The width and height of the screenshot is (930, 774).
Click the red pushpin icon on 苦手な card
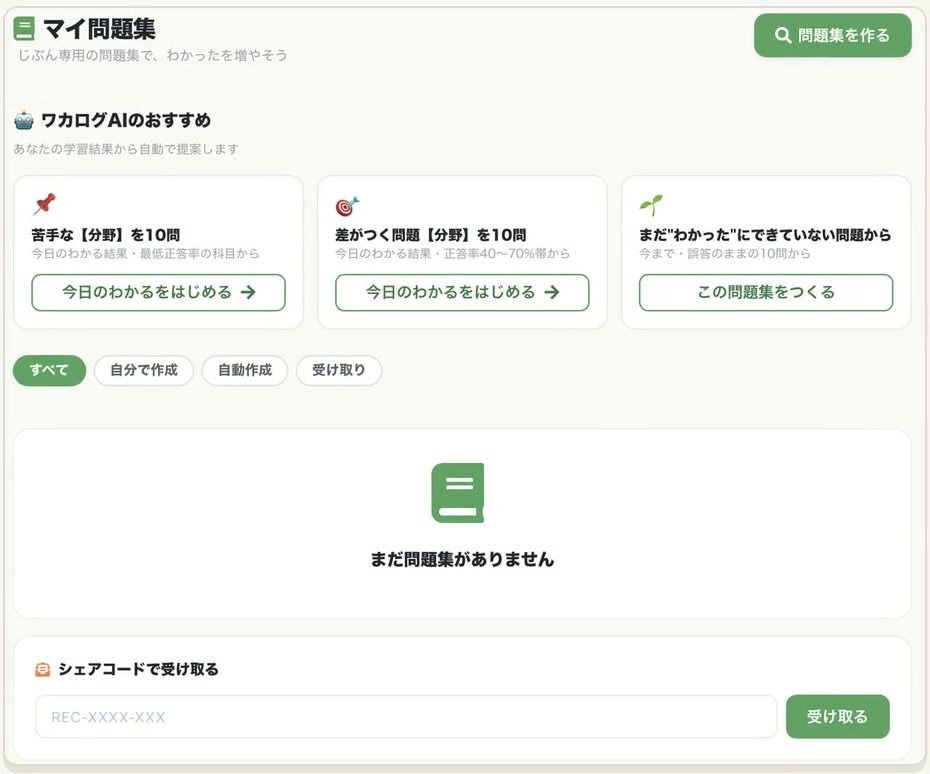(x=44, y=204)
